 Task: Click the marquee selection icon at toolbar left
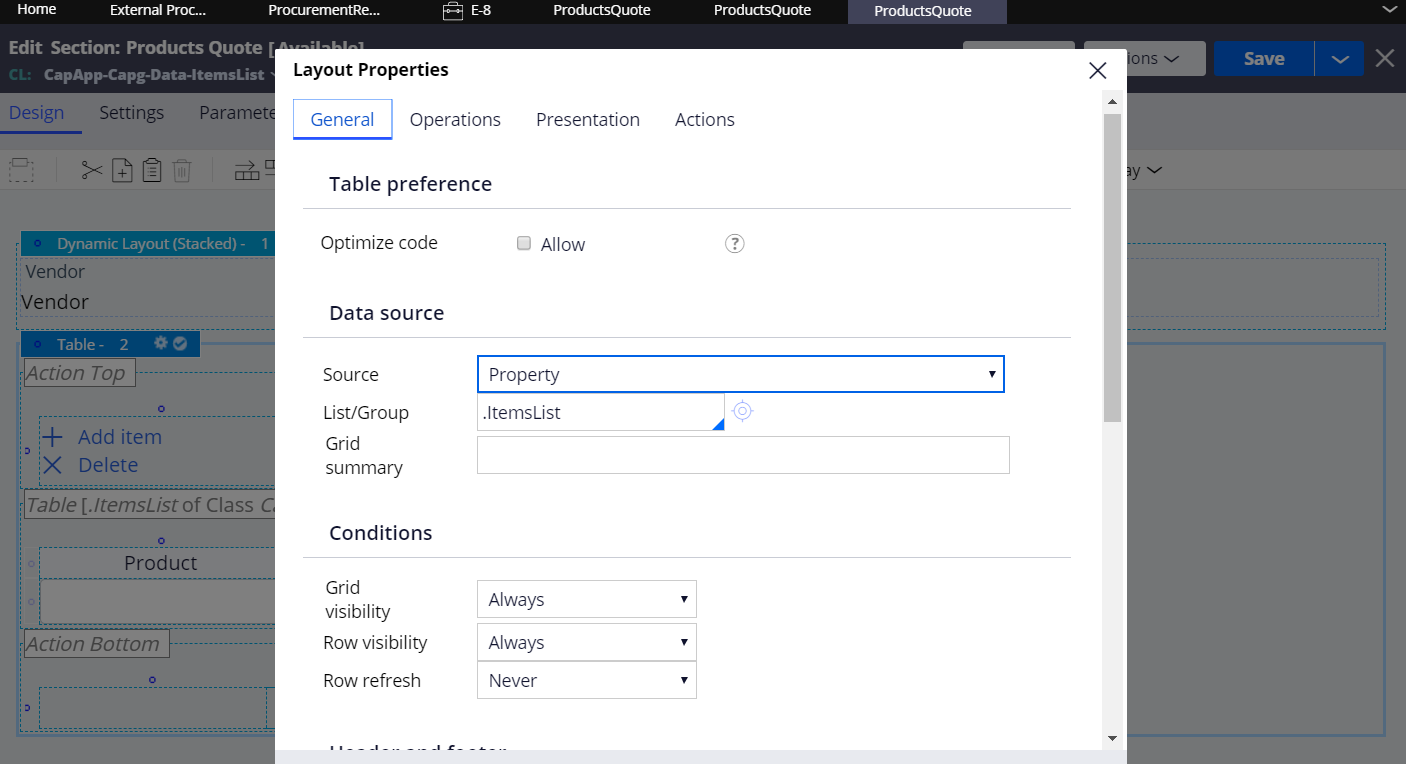(x=21, y=169)
